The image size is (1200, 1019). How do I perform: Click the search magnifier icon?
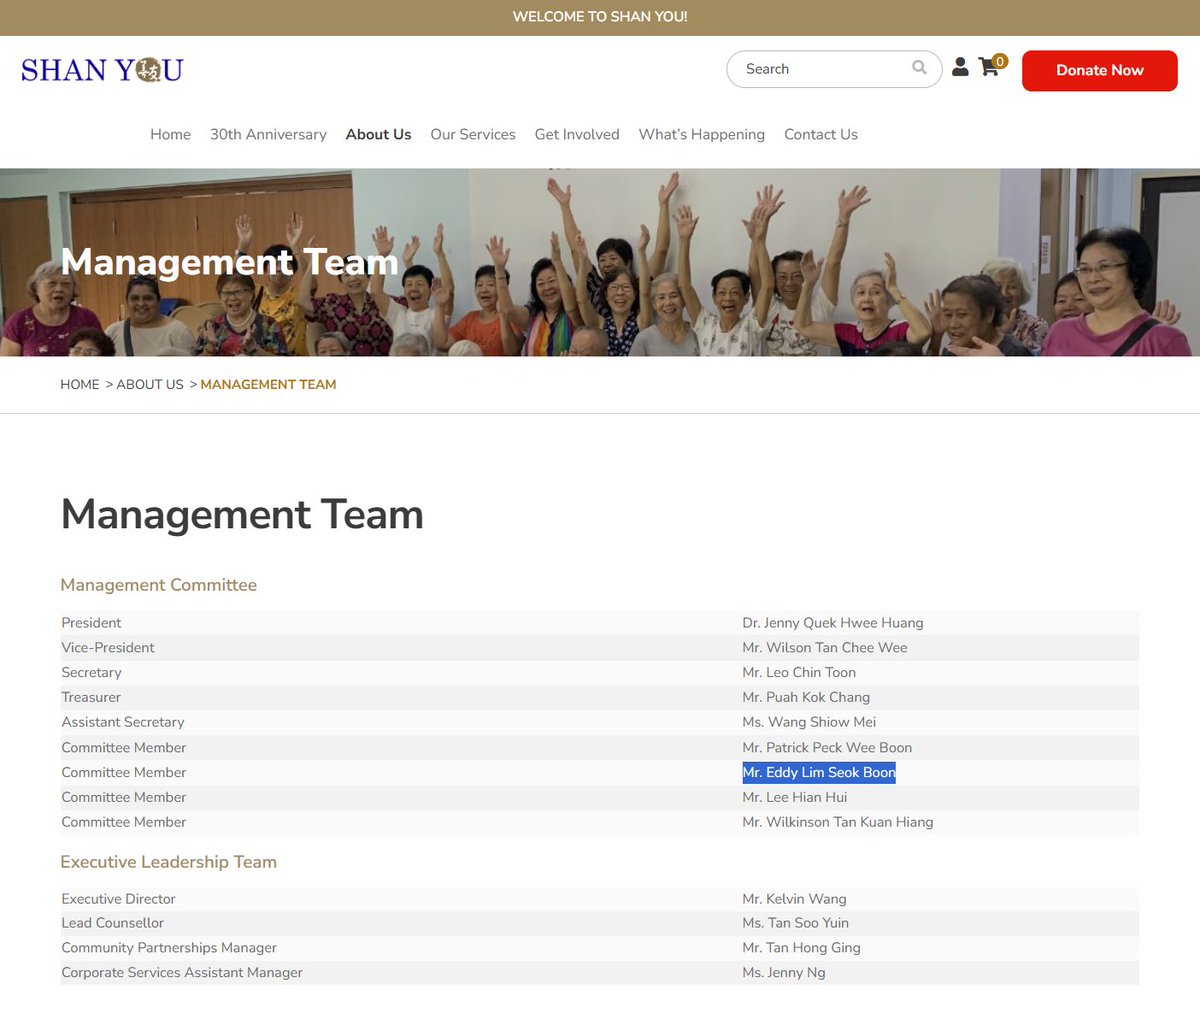click(919, 68)
